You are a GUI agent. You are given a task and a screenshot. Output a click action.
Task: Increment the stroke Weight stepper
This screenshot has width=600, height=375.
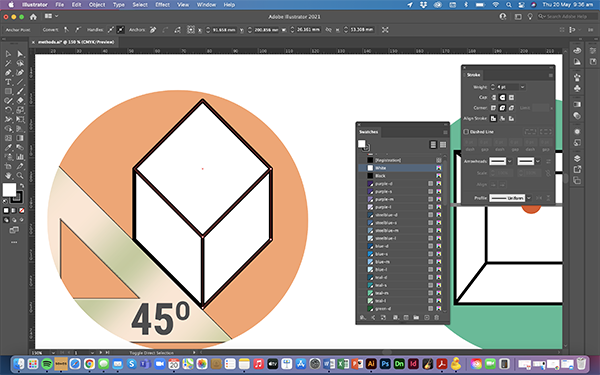[492, 85]
